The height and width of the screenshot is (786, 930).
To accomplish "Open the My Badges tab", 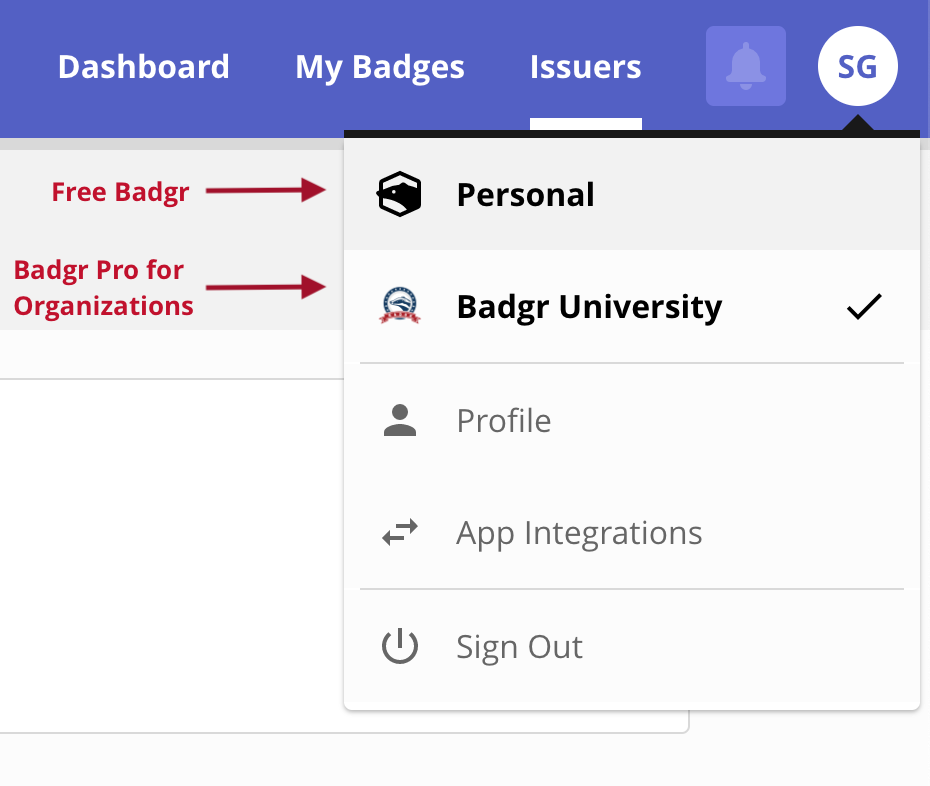I will [x=380, y=67].
